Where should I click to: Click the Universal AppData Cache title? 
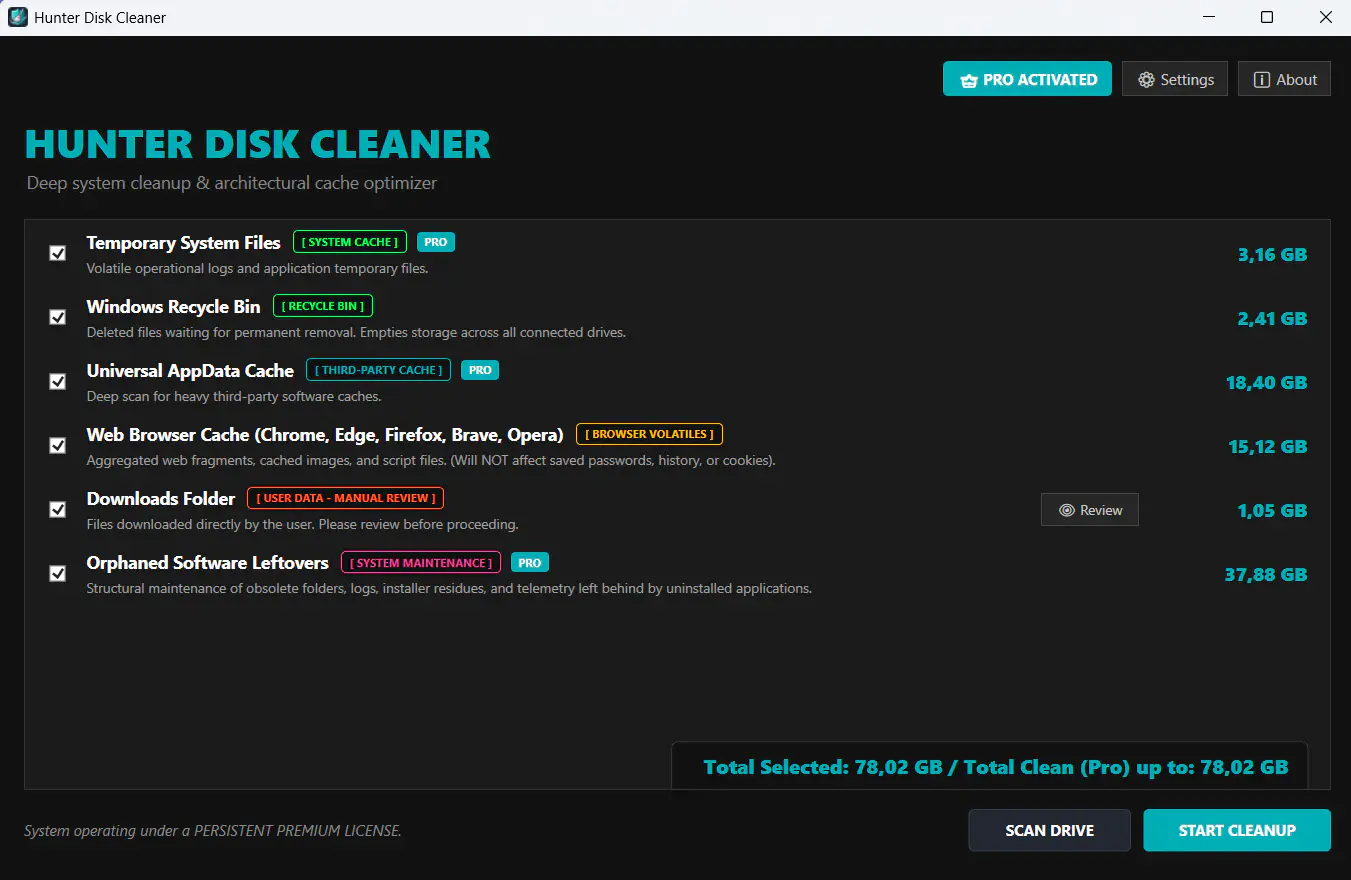[190, 371]
